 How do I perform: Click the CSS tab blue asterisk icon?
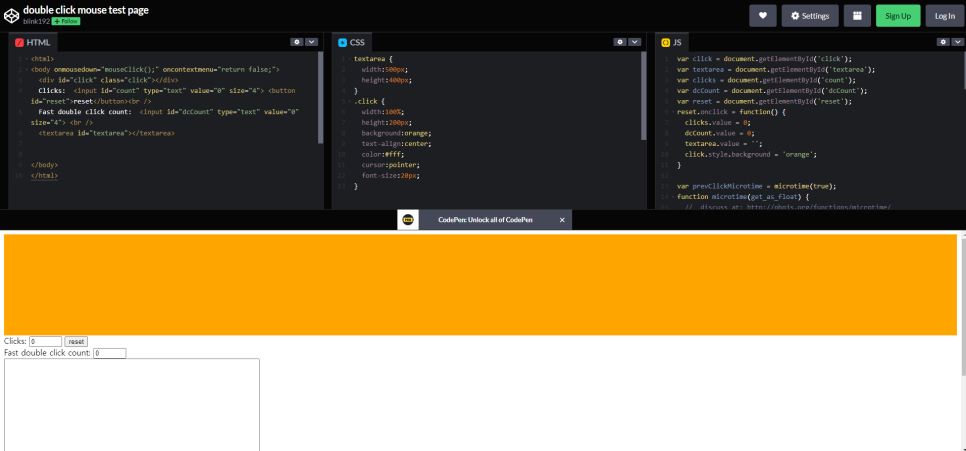[x=343, y=43]
